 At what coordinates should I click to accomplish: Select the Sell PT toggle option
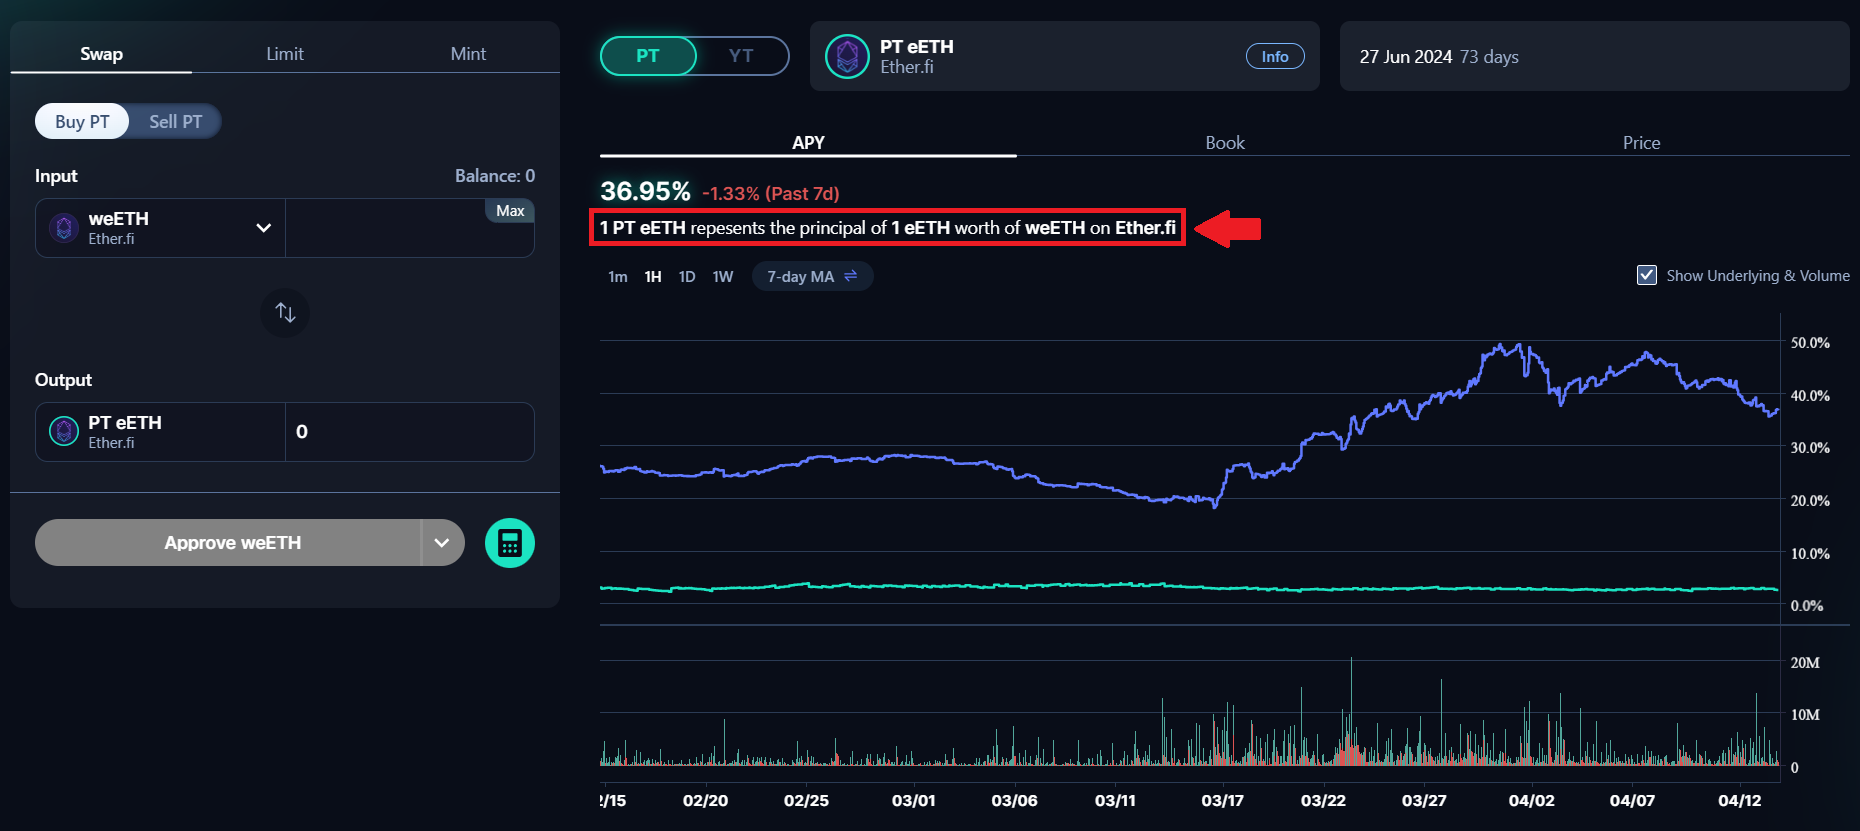click(x=175, y=122)
